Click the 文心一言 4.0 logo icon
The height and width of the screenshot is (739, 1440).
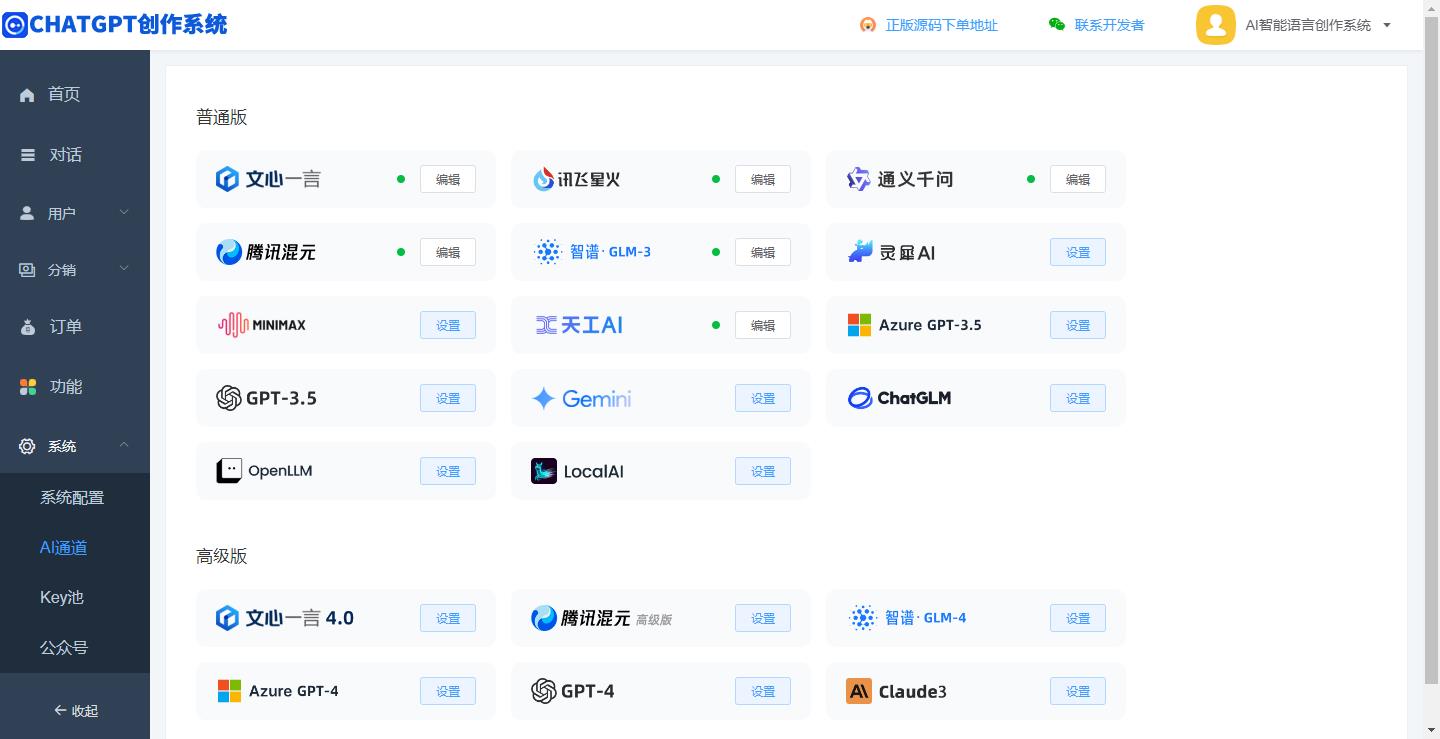[227, 618]
